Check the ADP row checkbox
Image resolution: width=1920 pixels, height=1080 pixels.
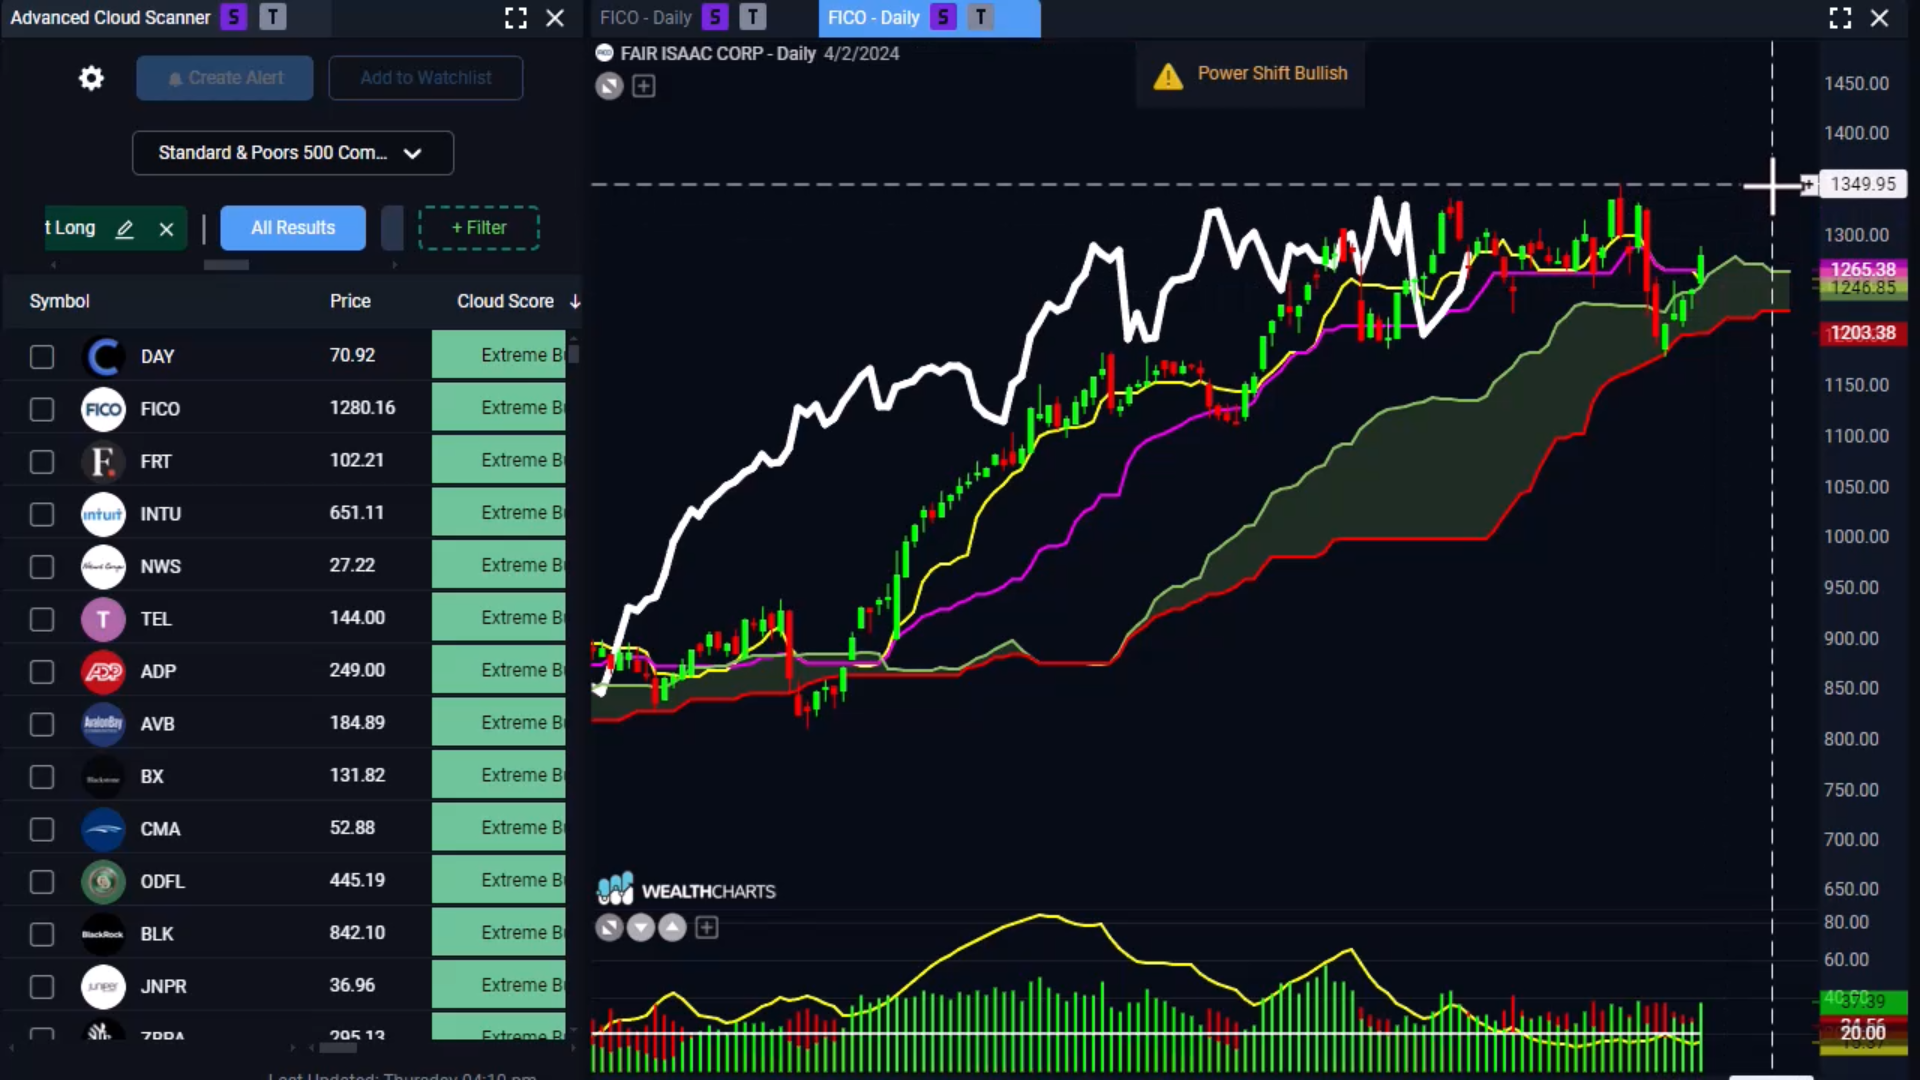(42, 672)
